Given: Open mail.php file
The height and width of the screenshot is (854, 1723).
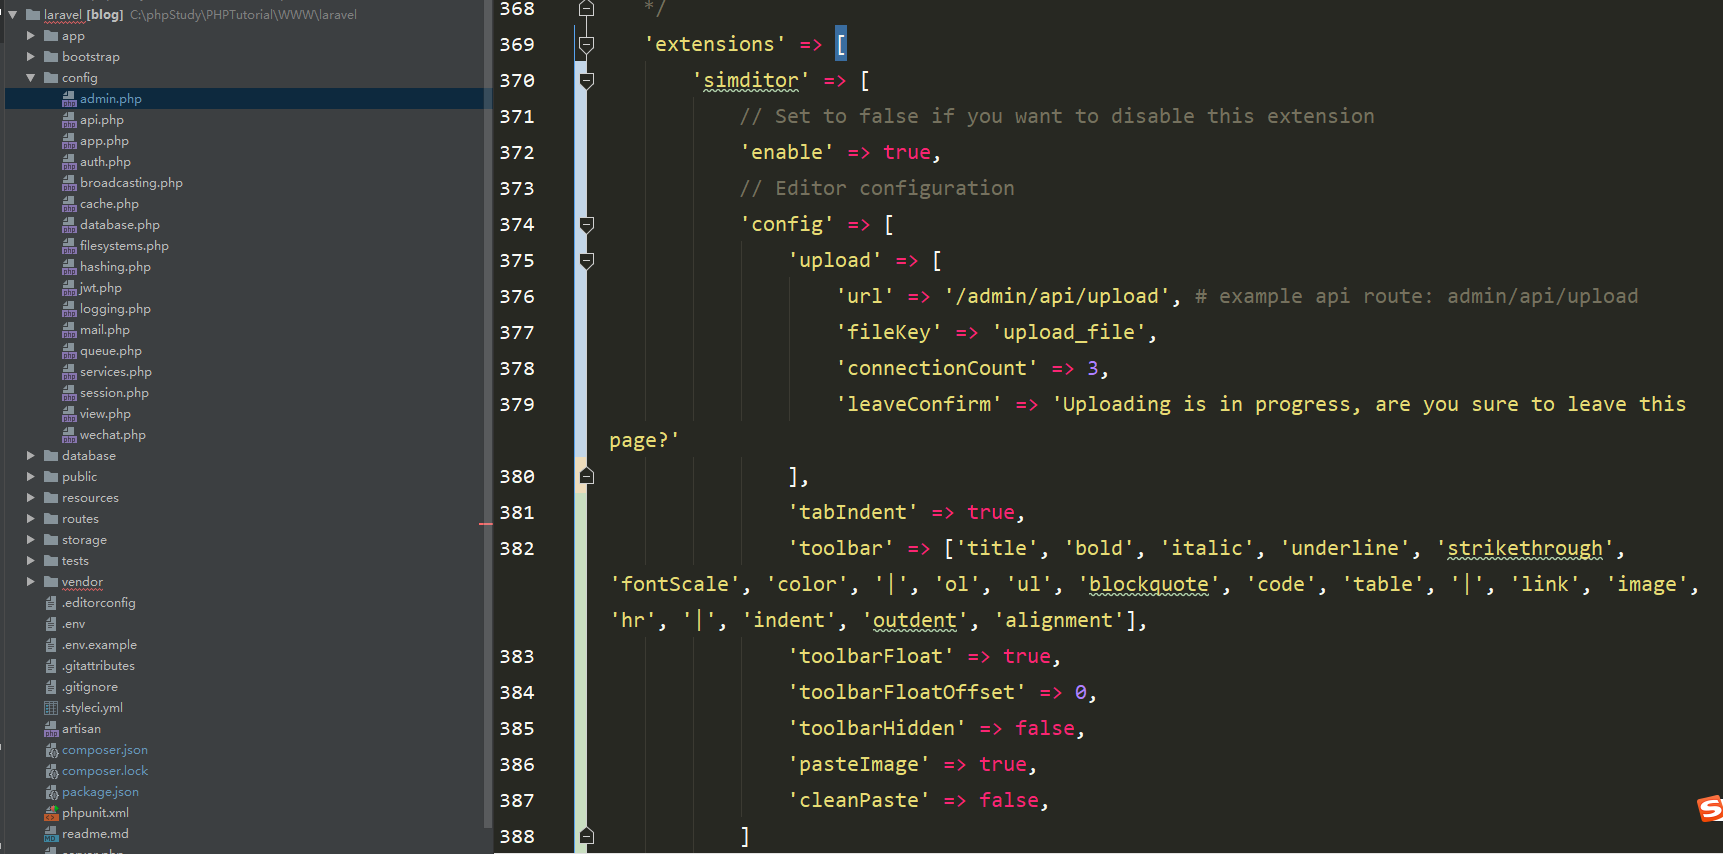Looking at the screenshot, I should 105,329.
